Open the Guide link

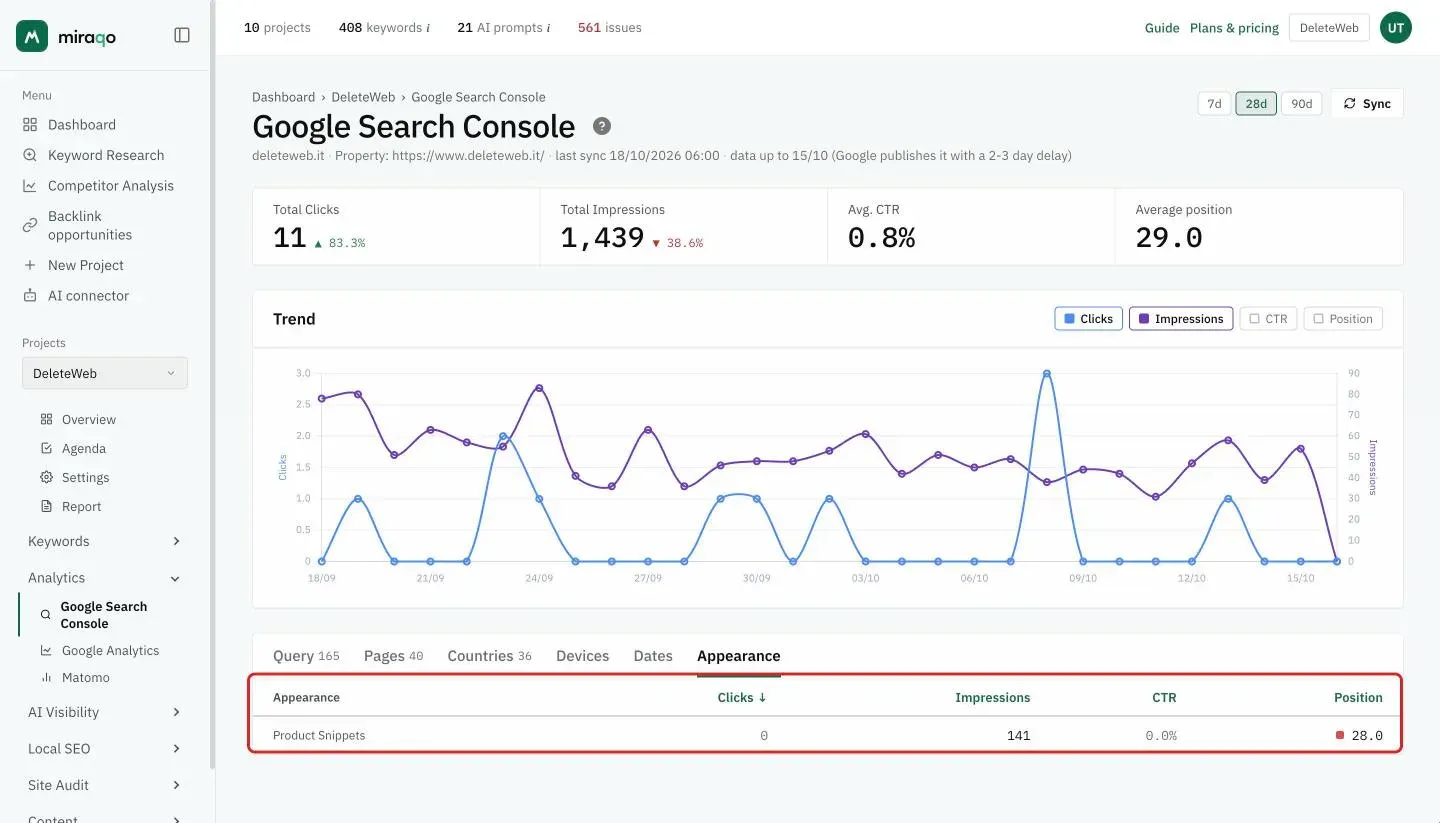(1162, 28)
